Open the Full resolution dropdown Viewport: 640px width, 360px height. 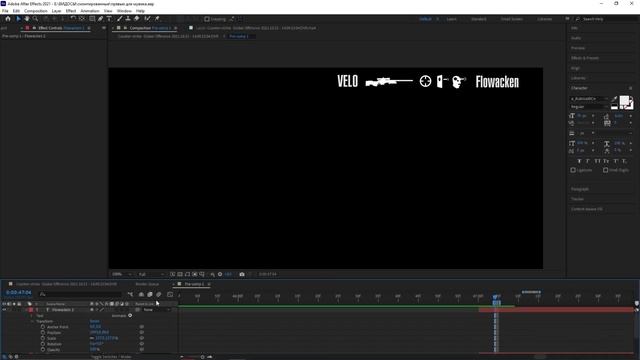point(151,274)
